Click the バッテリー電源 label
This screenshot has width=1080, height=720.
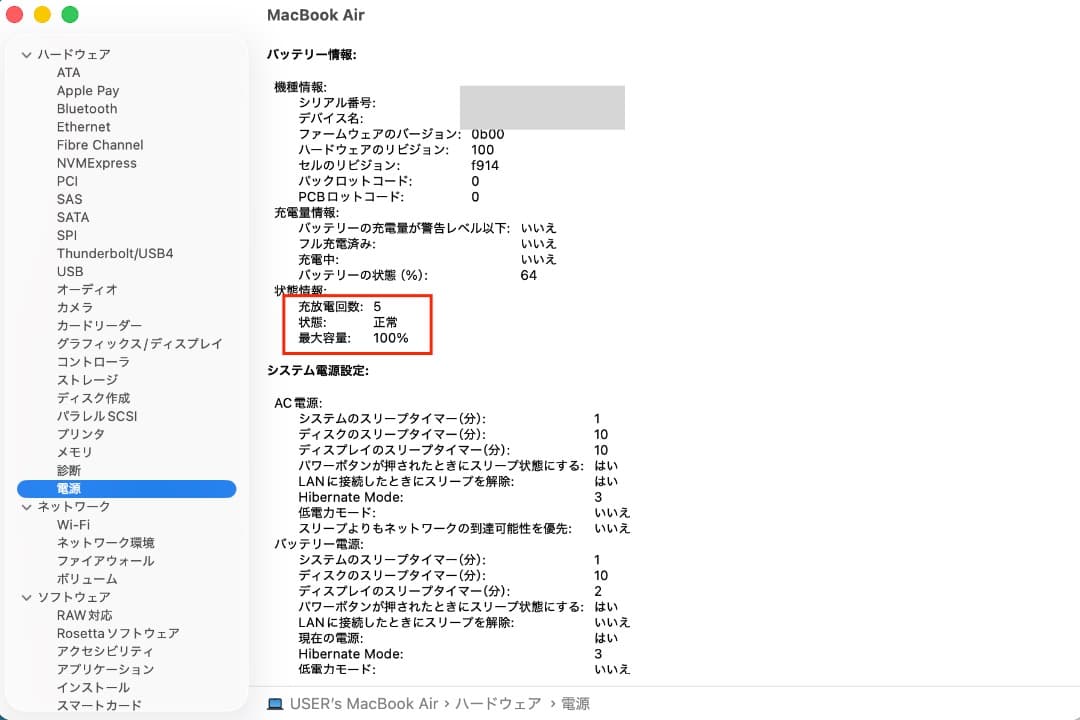(x=319, y=544)
